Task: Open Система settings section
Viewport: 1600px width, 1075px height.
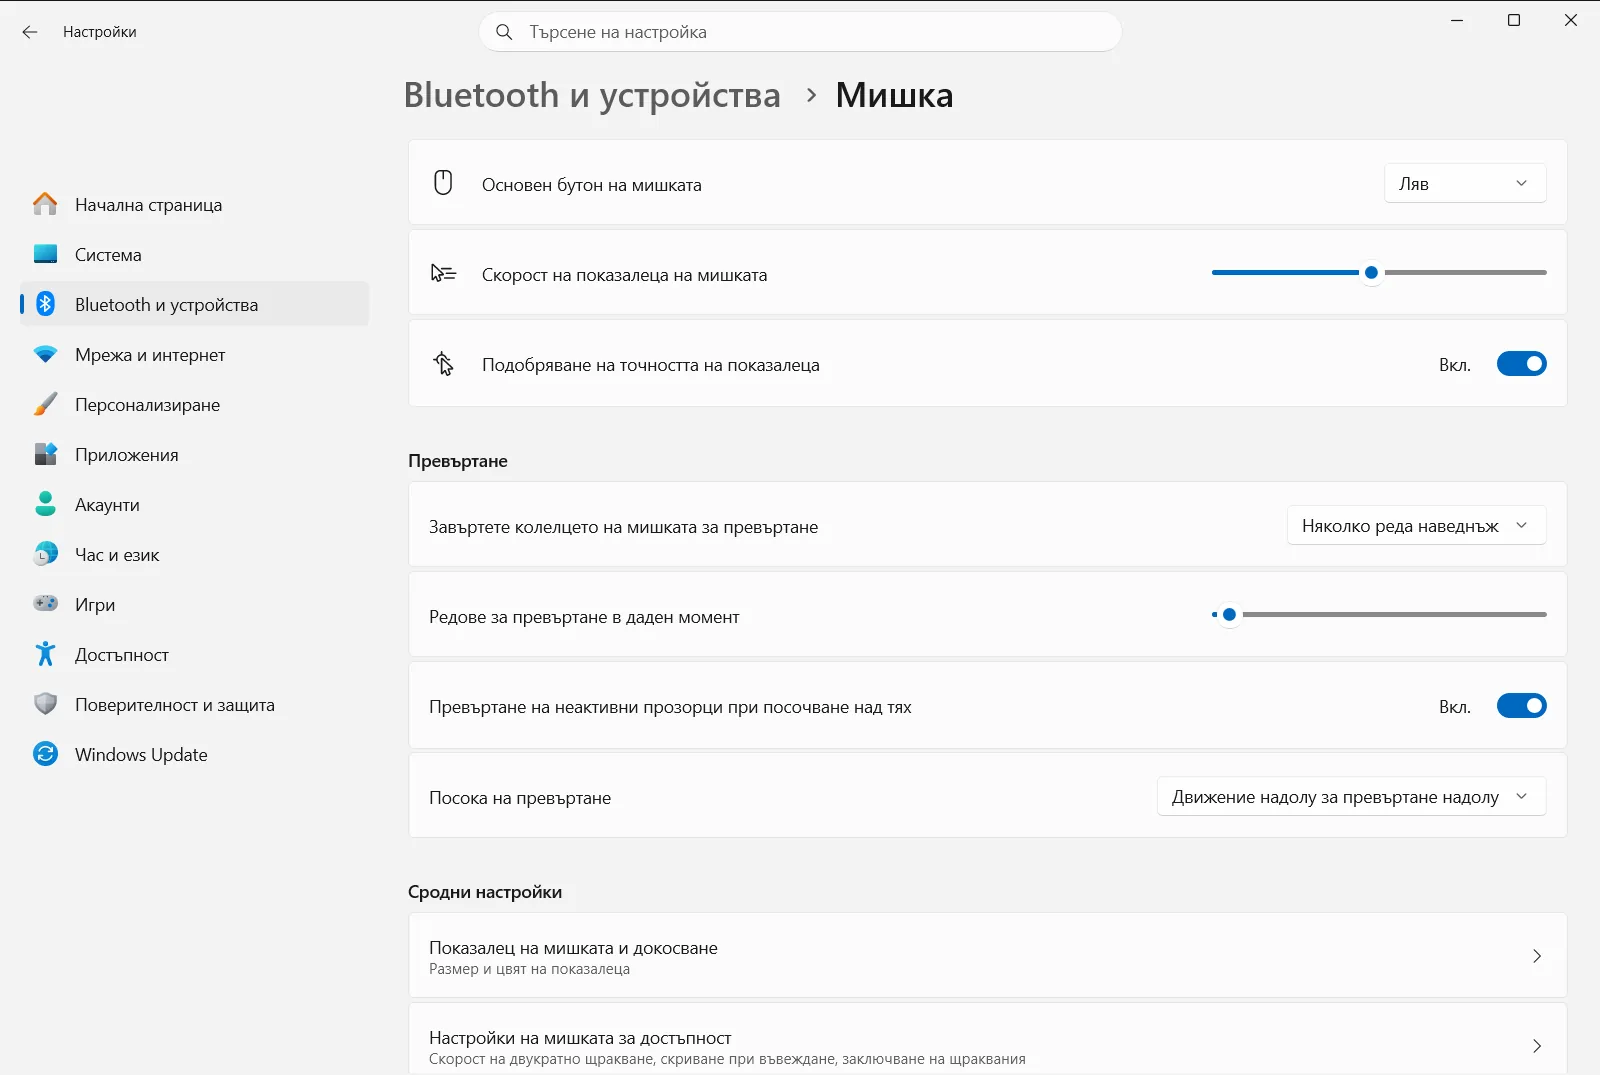Action: tap(194, 254)
